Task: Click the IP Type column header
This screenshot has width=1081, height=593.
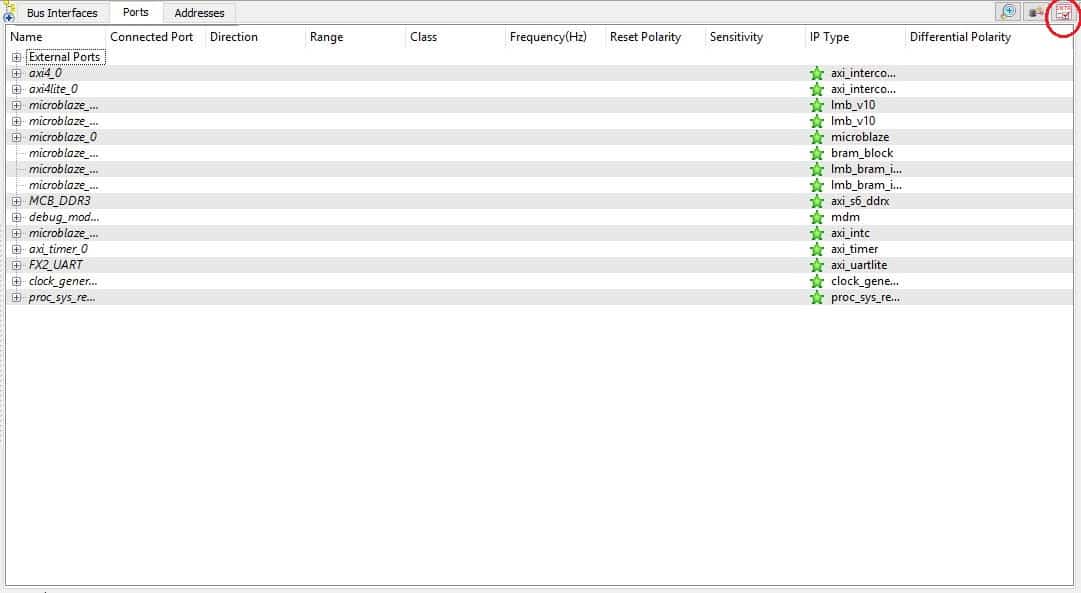Action: 829,37
